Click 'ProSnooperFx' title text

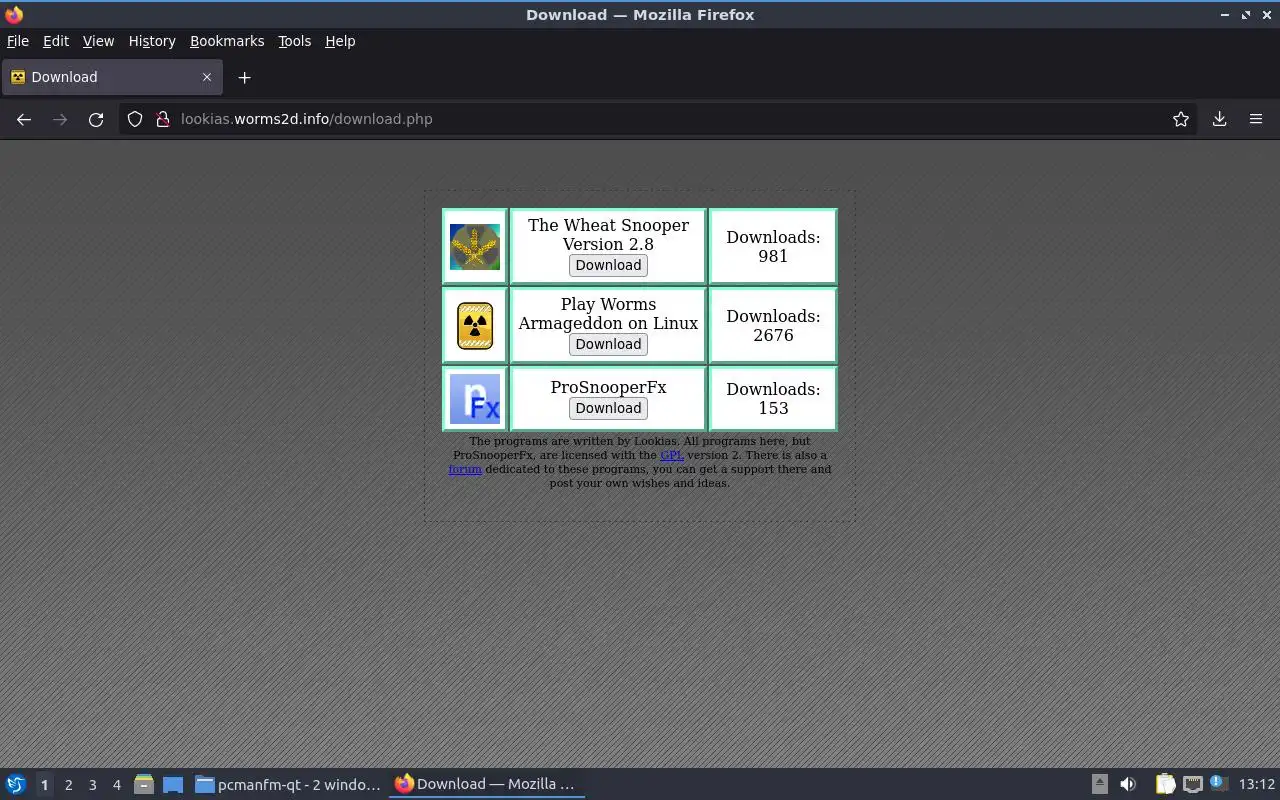coord(608,387)
